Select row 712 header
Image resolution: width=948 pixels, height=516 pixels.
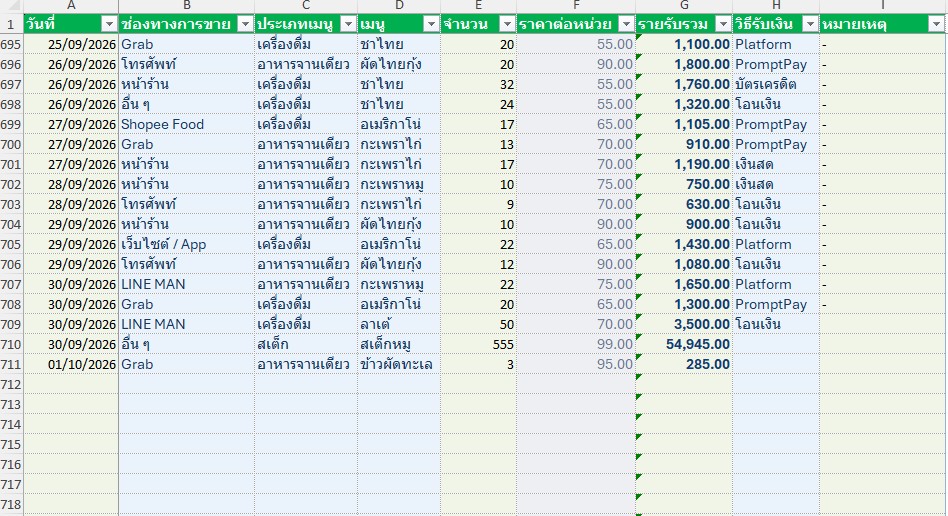(11, 384)
